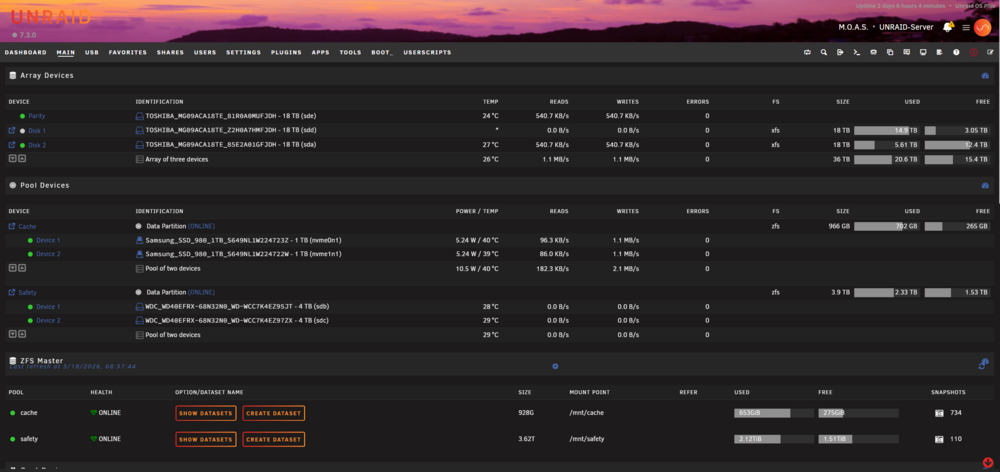Click the Parity drive icon before TOSHIBA 81R0A0MUFJDH

(x=139, y=116)
